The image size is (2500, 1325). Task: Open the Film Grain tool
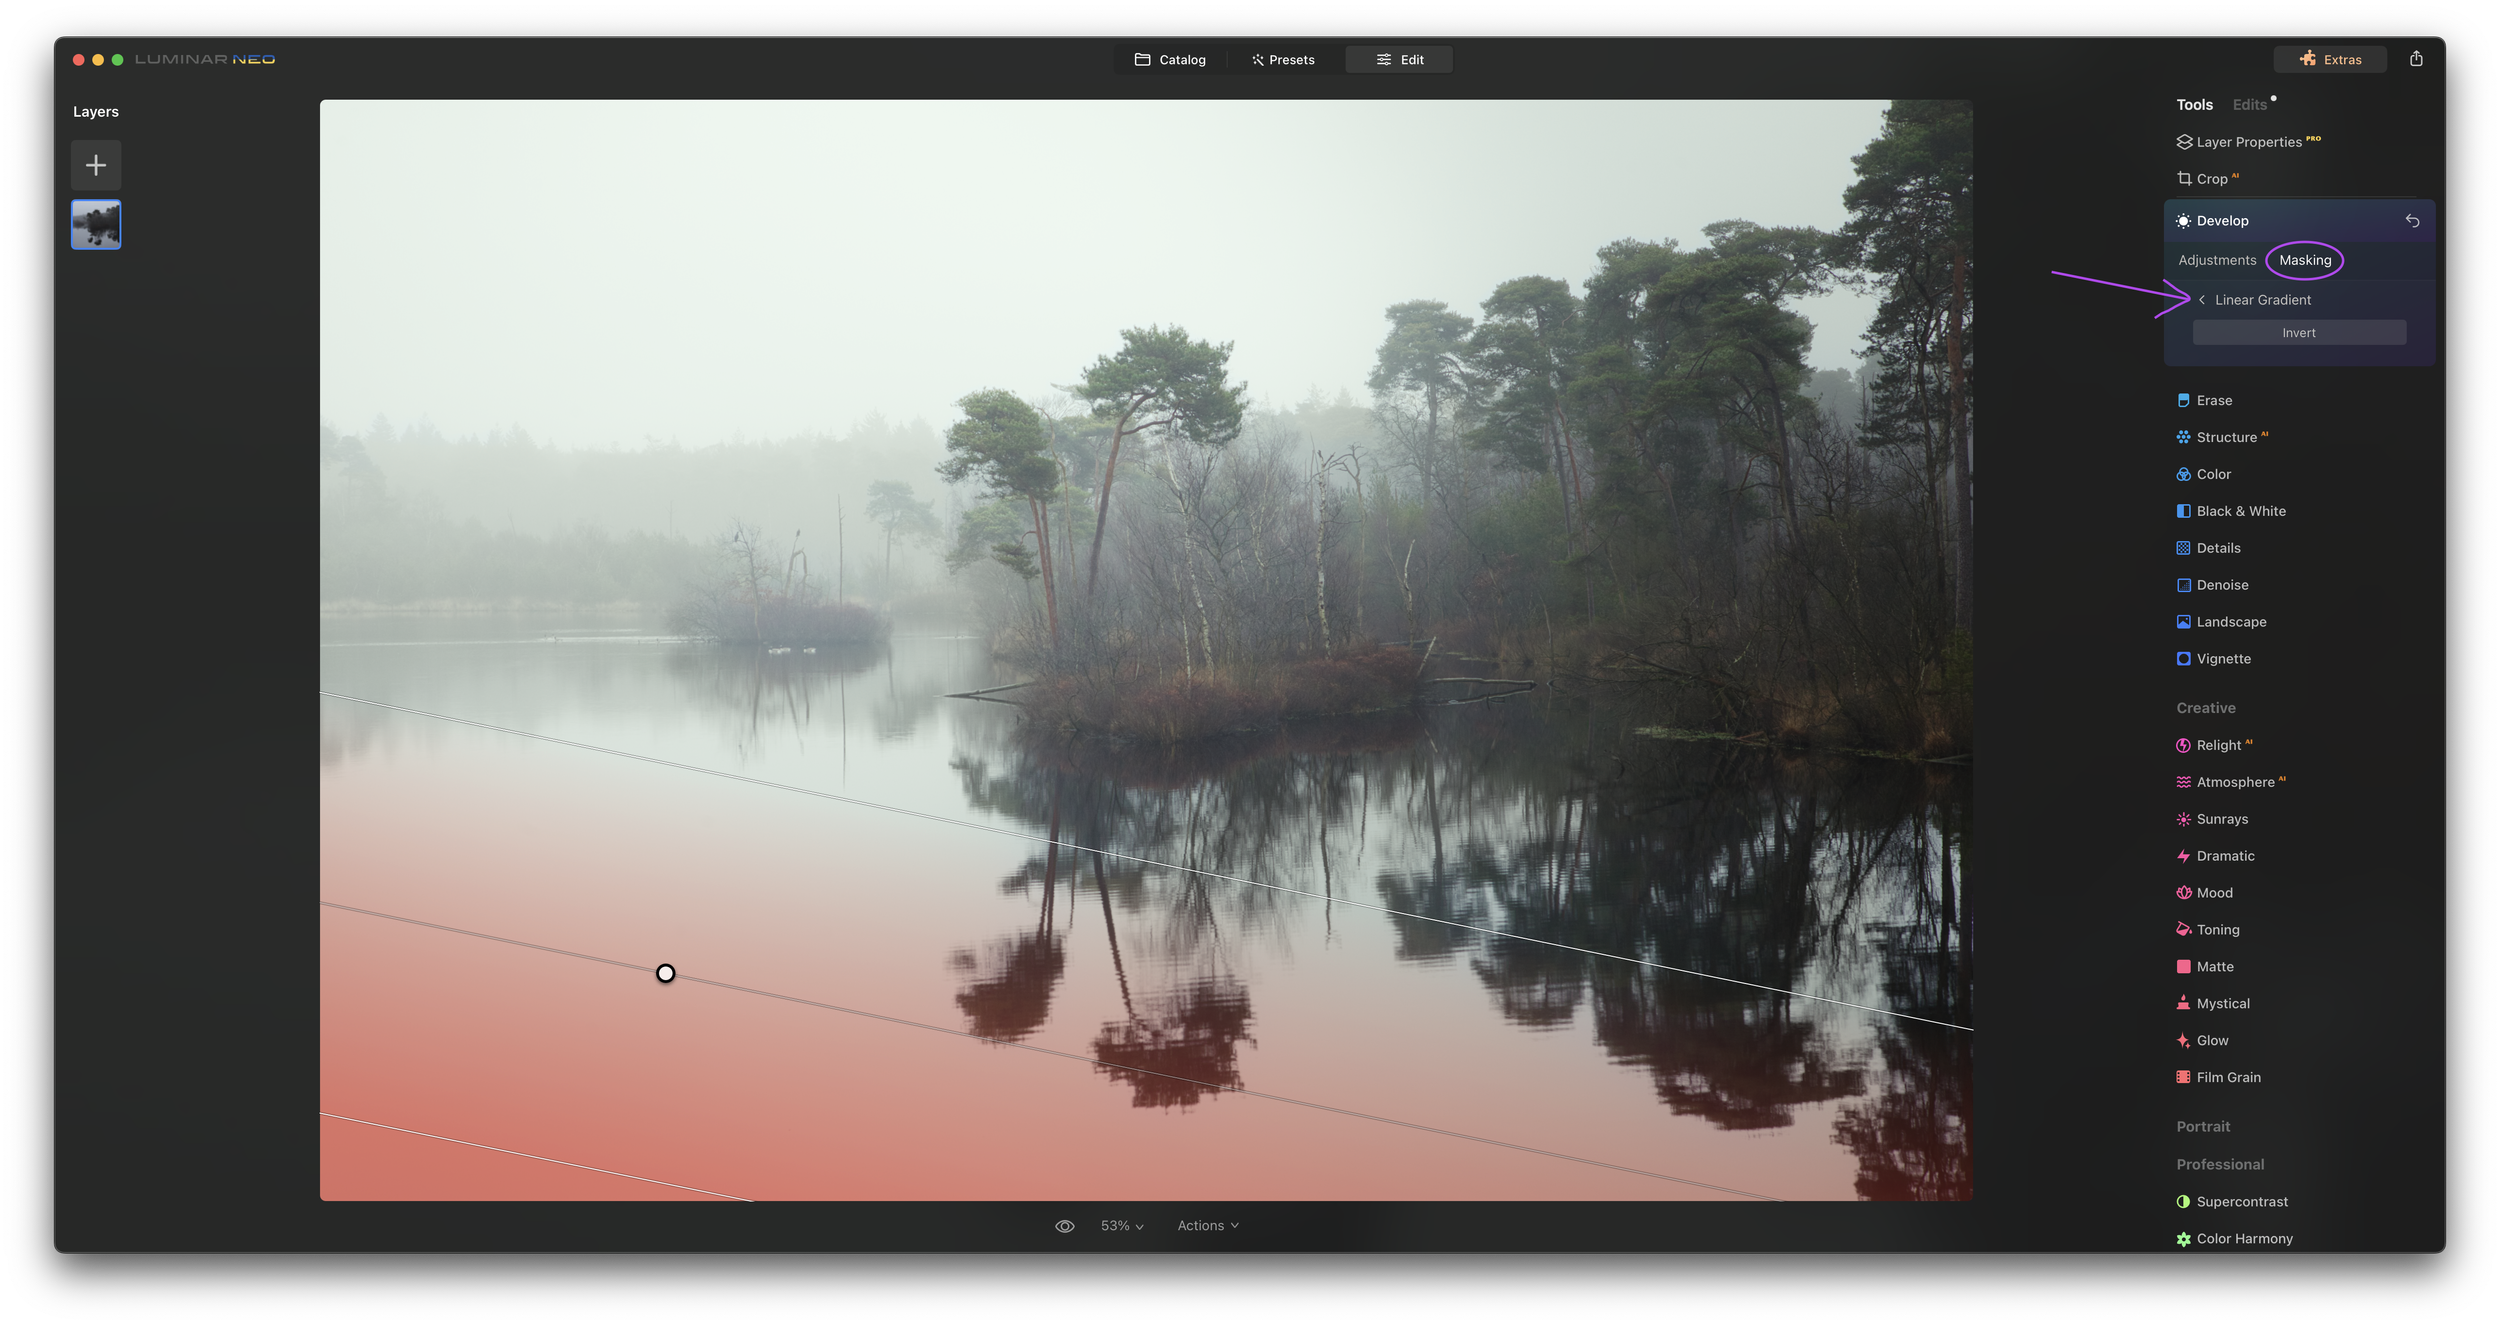2227,1077
